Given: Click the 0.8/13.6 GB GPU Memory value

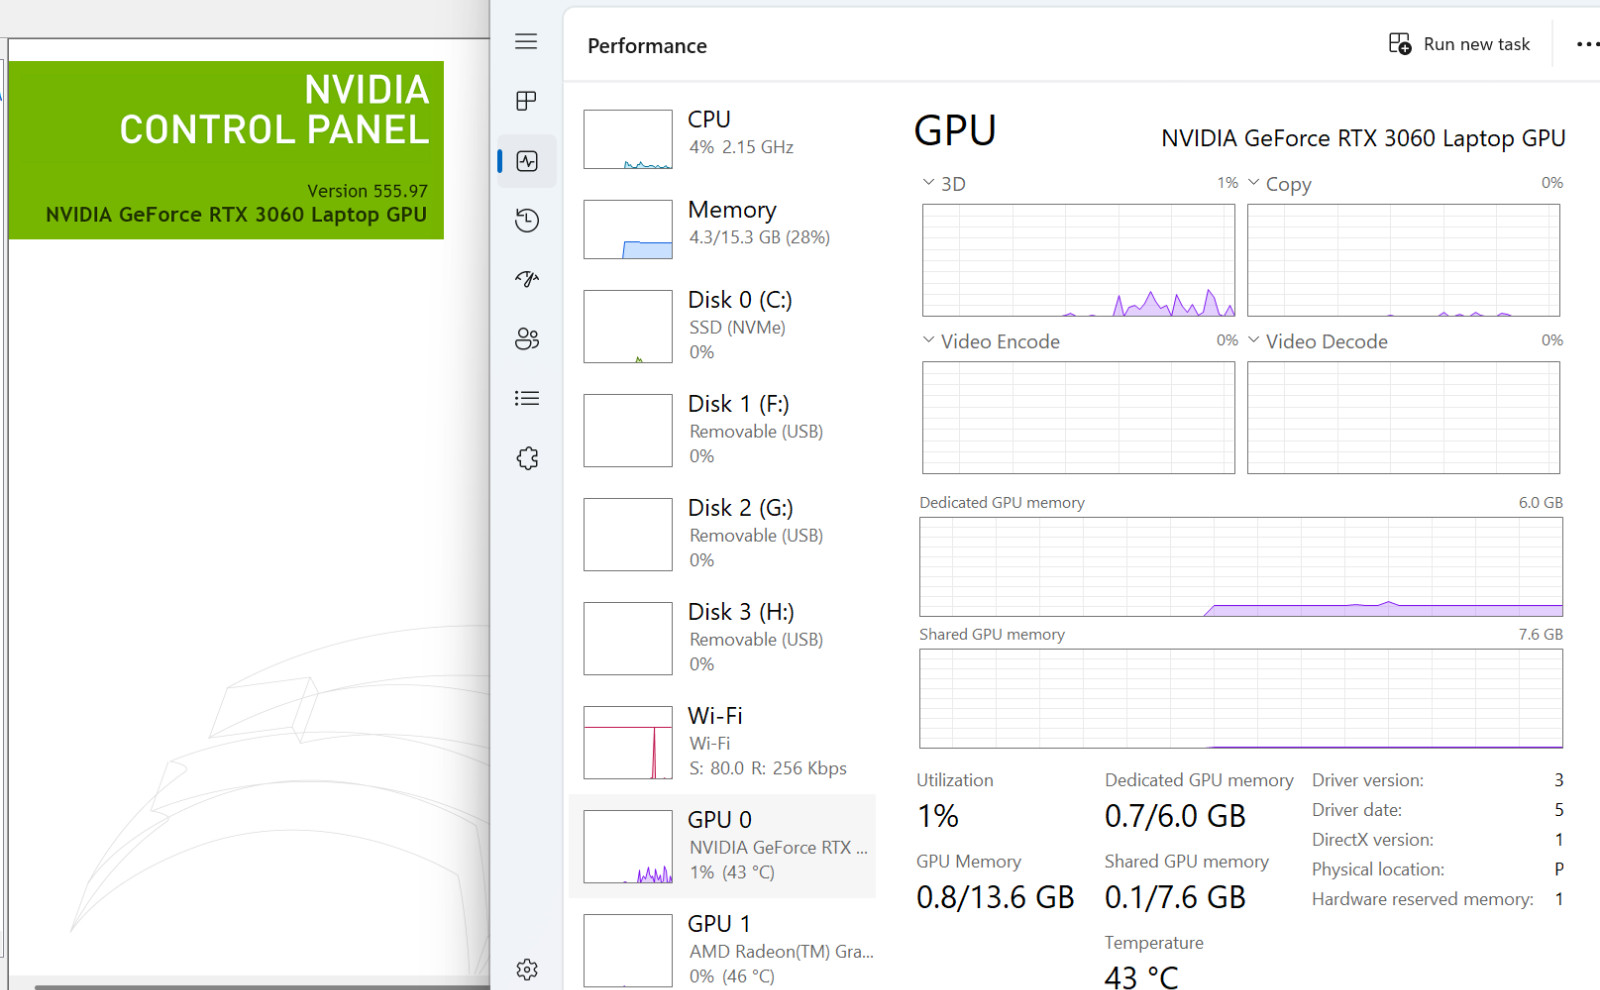Looking at the screenshot, I should [995, 897].
